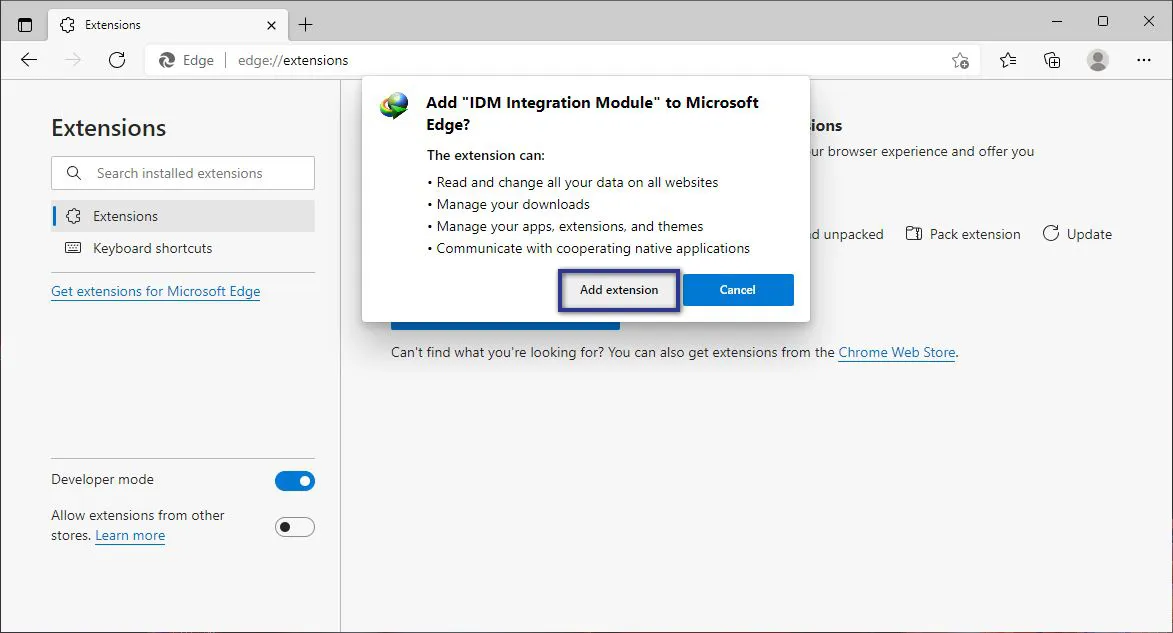Disable the Developer mode toggle

[x=295, y=480]
